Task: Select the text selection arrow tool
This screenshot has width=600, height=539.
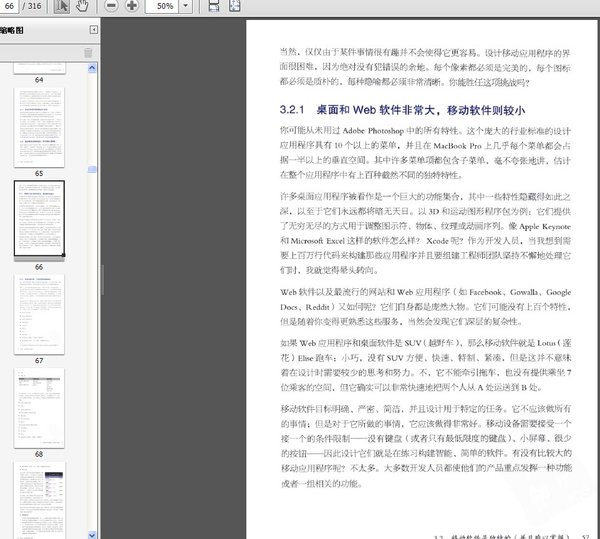Action: (x=61, y=6)
